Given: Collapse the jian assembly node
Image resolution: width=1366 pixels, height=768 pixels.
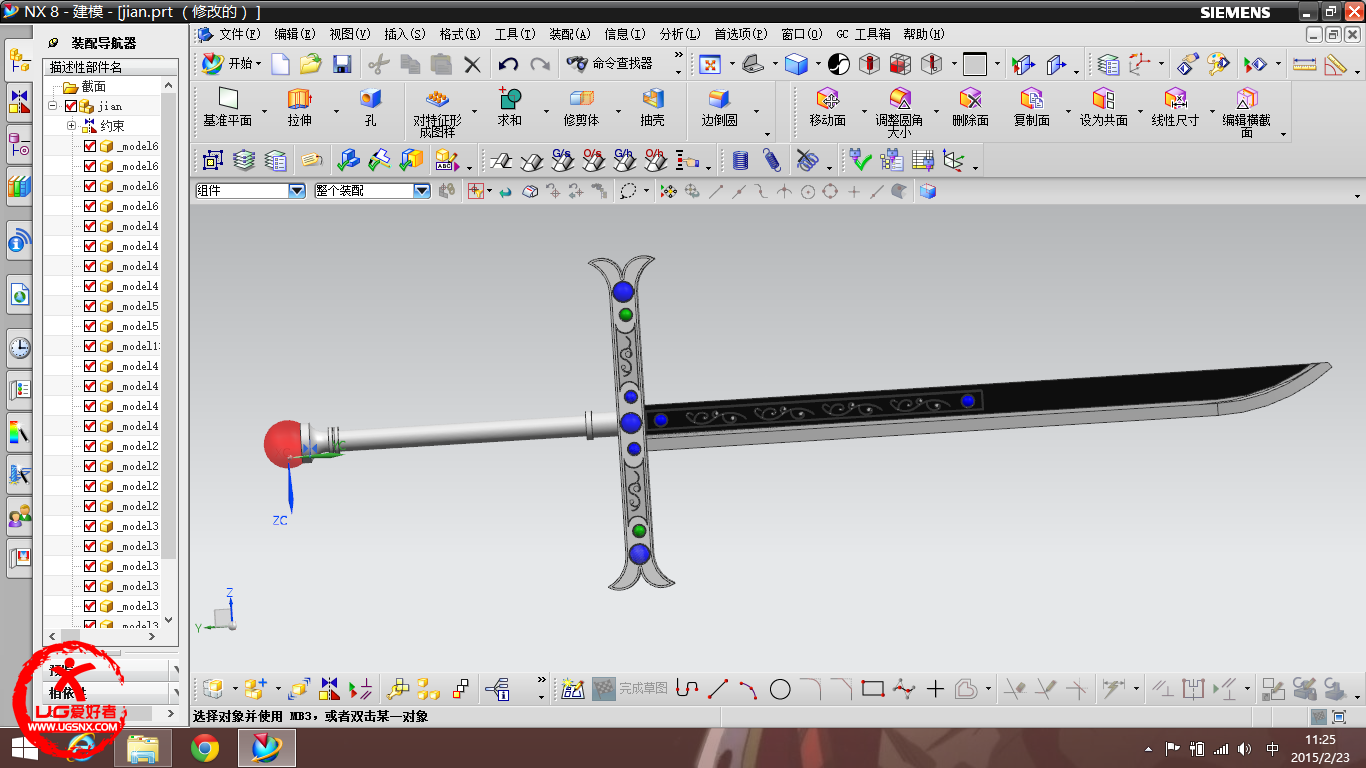Looking at the screenshot, I should (x=52, y=106).
